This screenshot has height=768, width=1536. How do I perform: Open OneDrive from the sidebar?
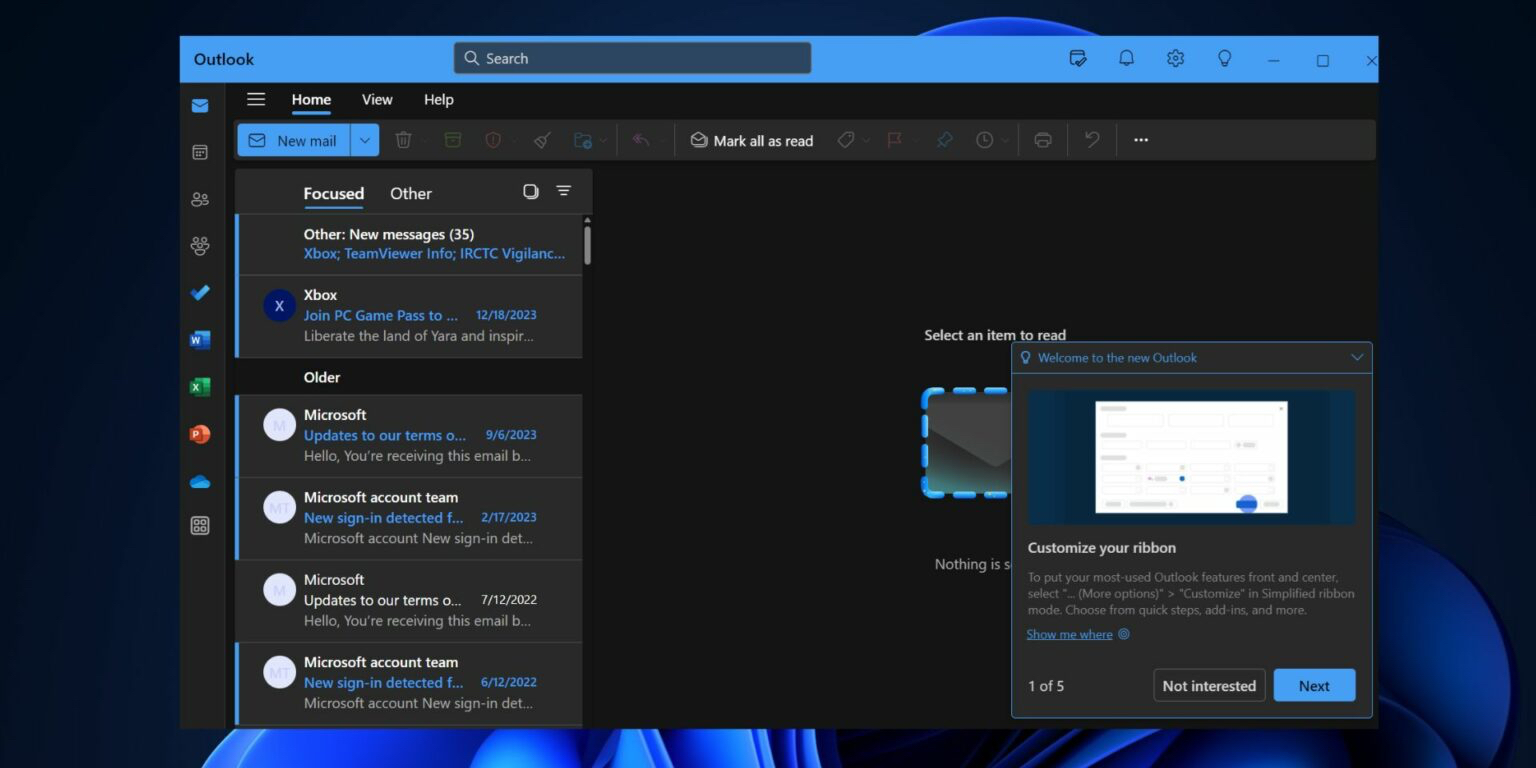[200, 481]
